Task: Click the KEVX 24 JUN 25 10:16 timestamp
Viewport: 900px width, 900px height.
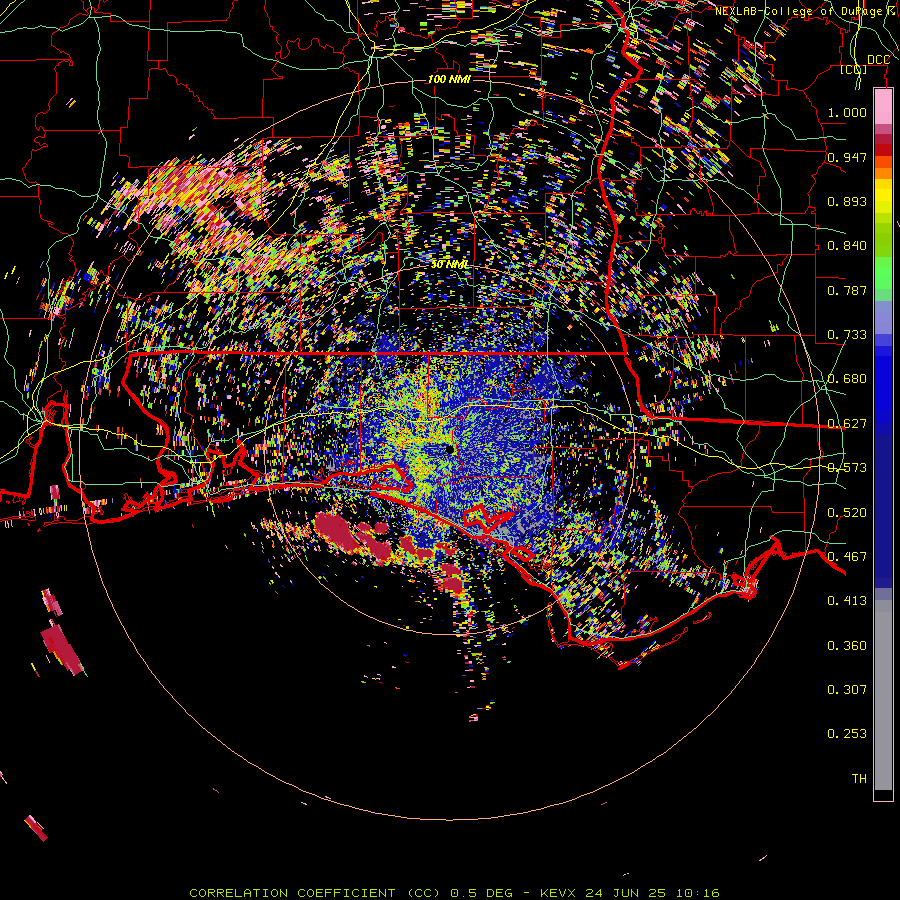Action: click(x=630, y=893)
